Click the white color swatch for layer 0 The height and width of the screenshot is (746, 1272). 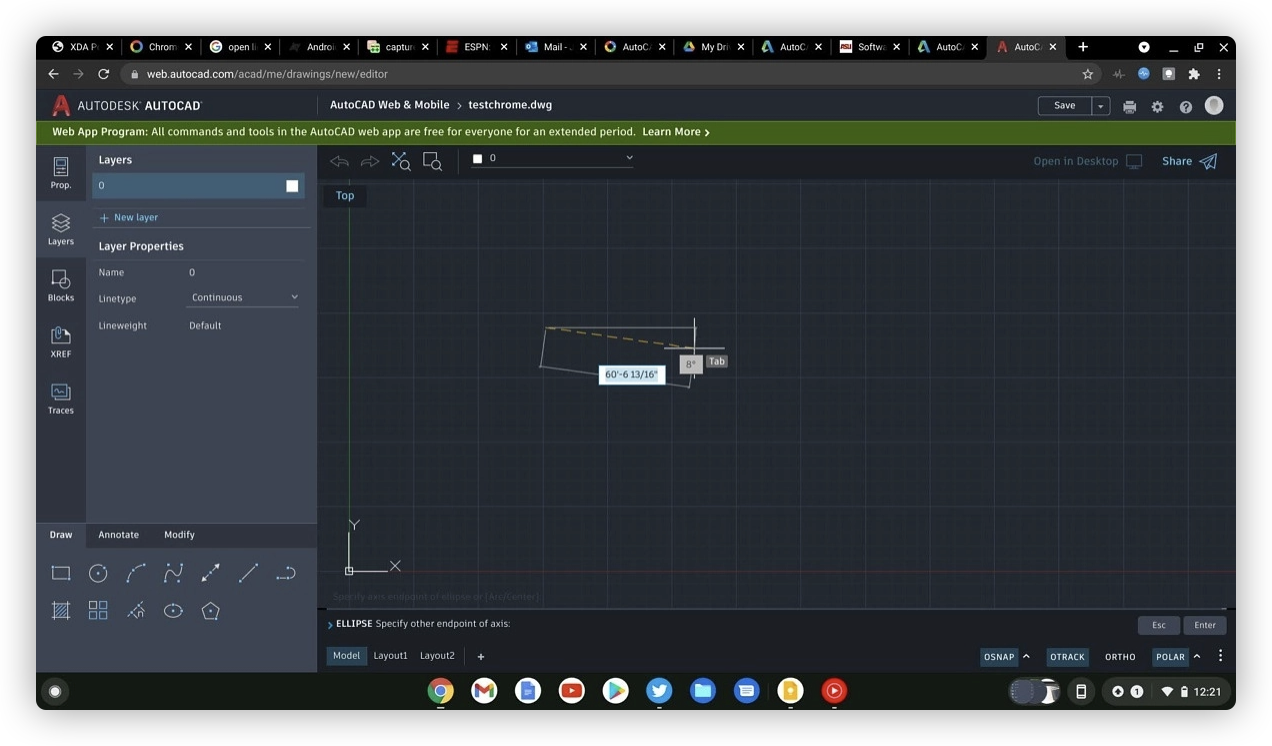coord(291,185)
